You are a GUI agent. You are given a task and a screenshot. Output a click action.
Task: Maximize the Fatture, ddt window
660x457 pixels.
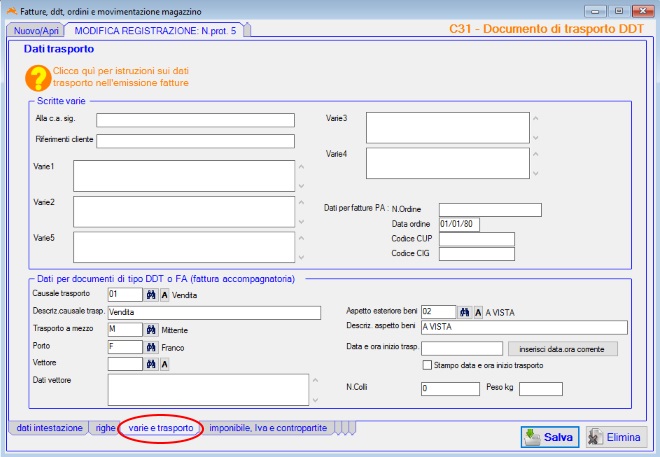click(619, 11)
